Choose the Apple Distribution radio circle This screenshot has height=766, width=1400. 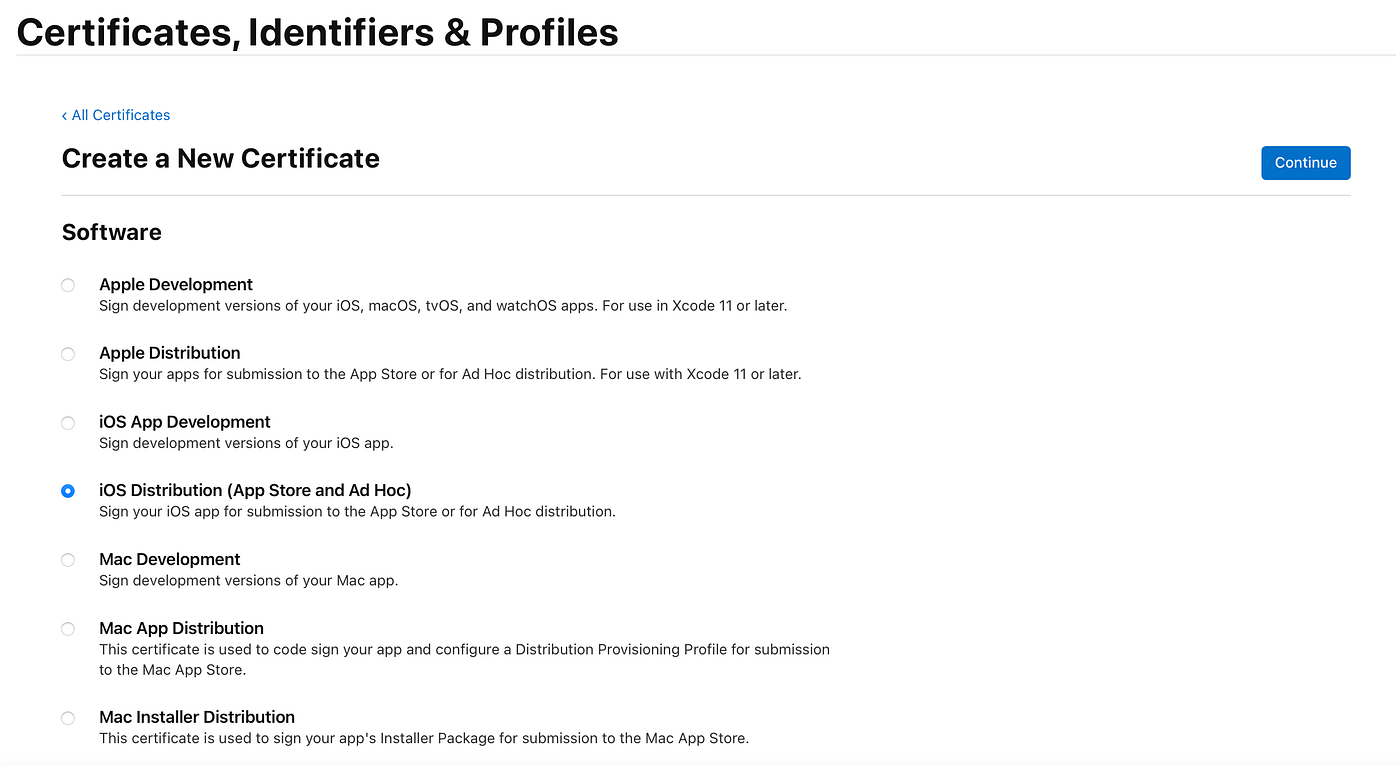pyautogui.click(x=68, y=354)
